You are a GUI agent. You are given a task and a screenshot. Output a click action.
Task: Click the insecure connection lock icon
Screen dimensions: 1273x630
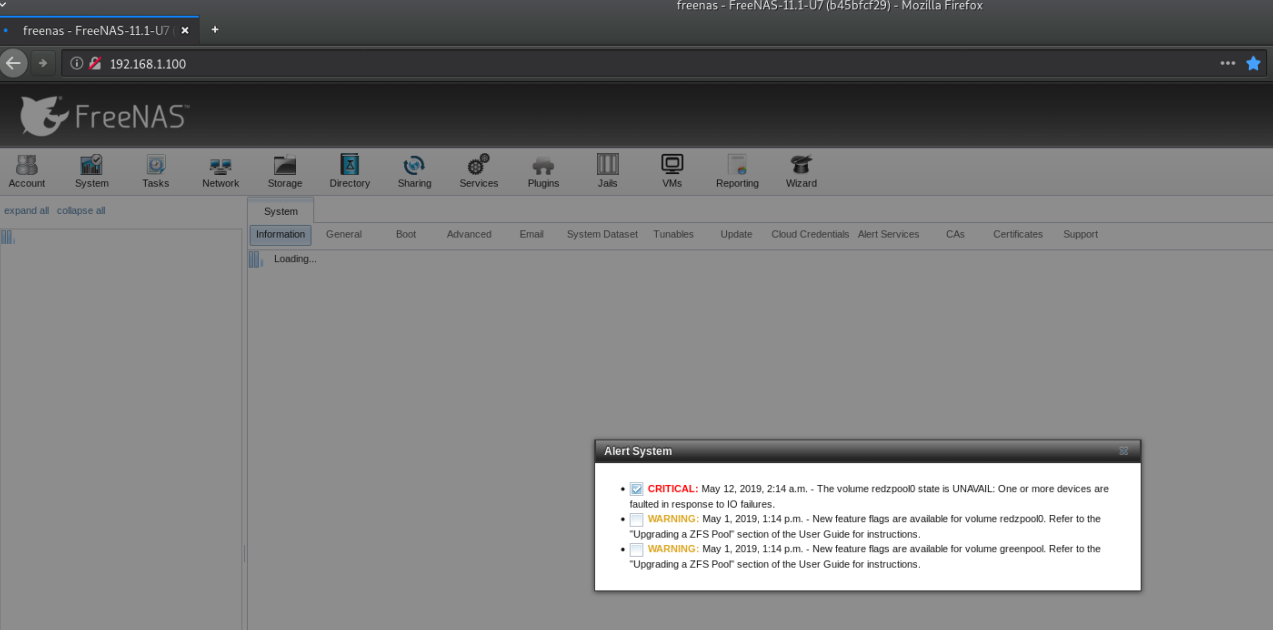95,63
